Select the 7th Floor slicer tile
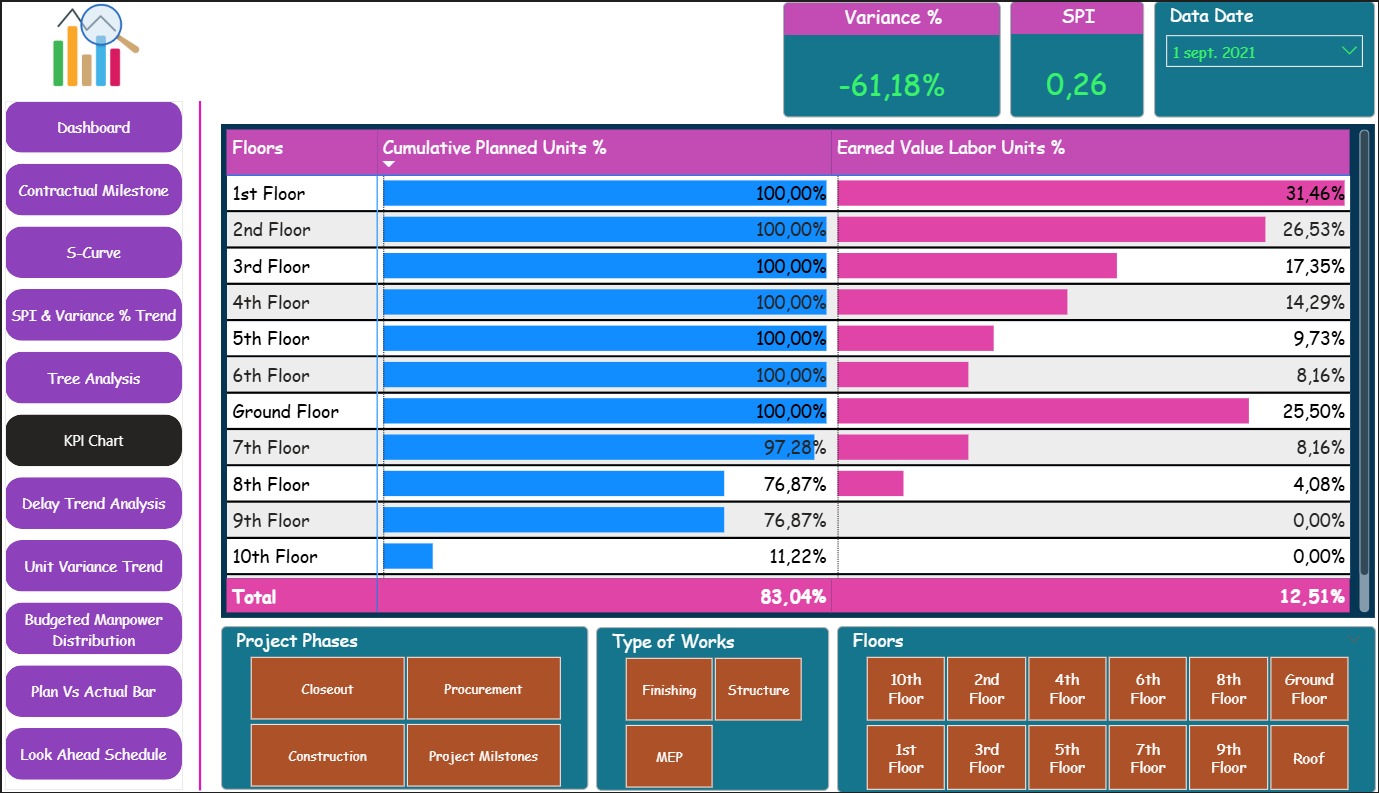The height and width of the screenshot is (793, 1379). [1148, 758]
